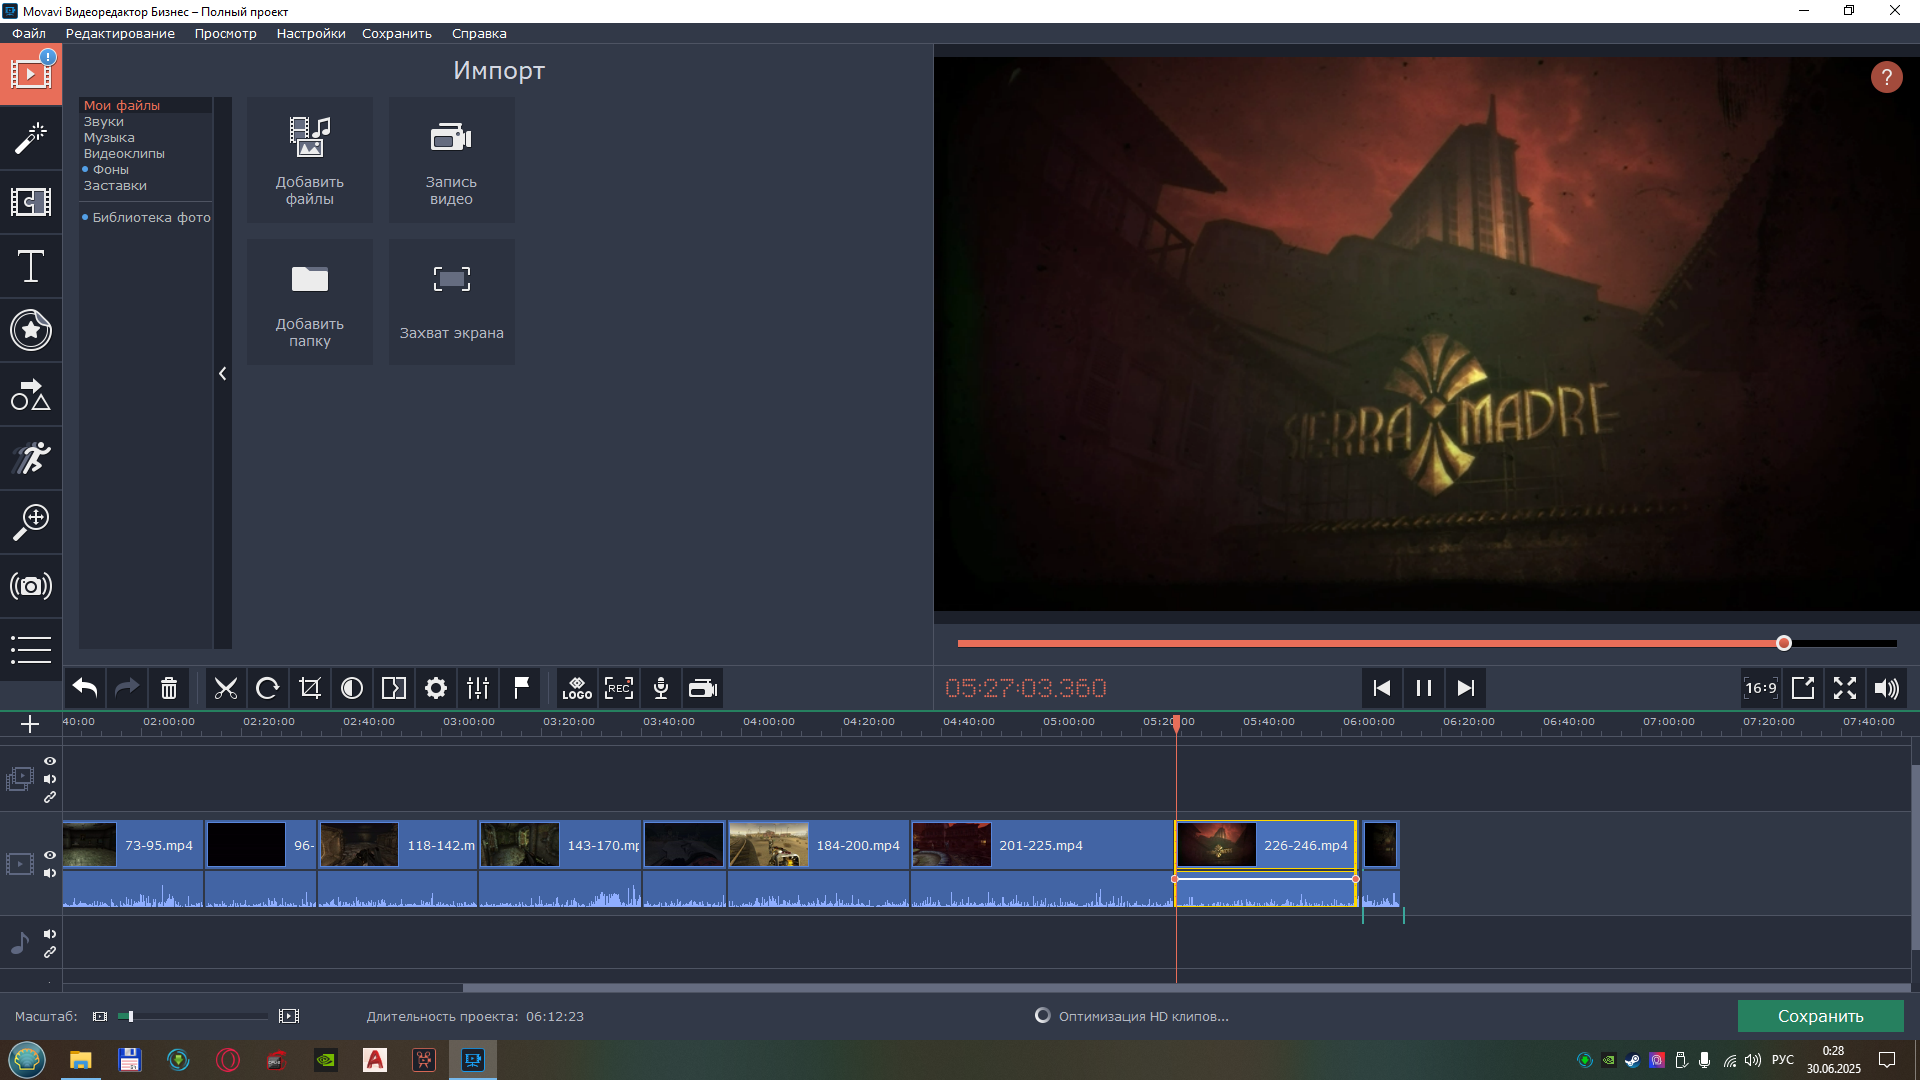Open the 16:9 aspect ratio dropdown
The height and width of the screenshot is (1080, 1920).
click(1760, 688)
